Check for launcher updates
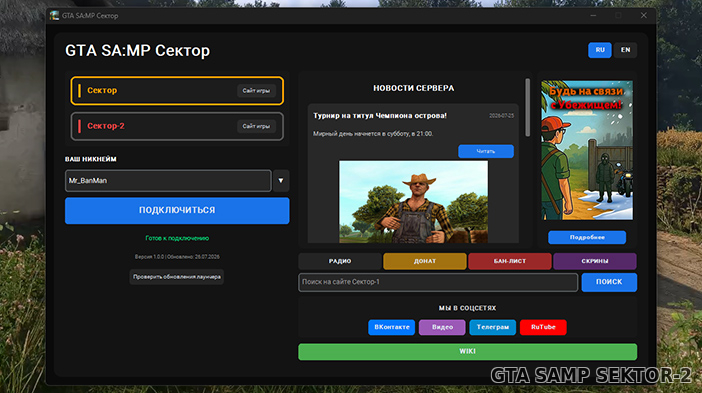Image resolution: width=702 pixels, height=393 pixels. [176, 277]
